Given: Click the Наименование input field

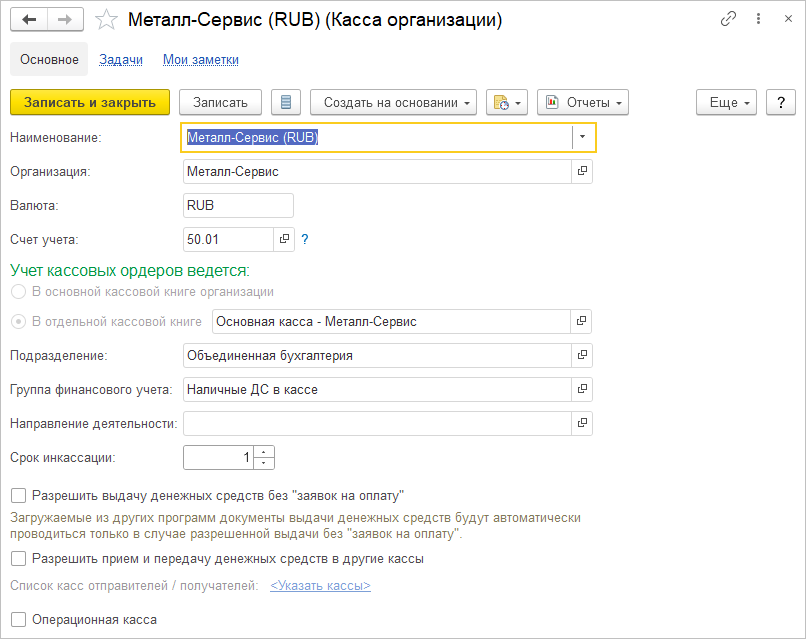Looking at the screenshot, I should coord(377,137).
